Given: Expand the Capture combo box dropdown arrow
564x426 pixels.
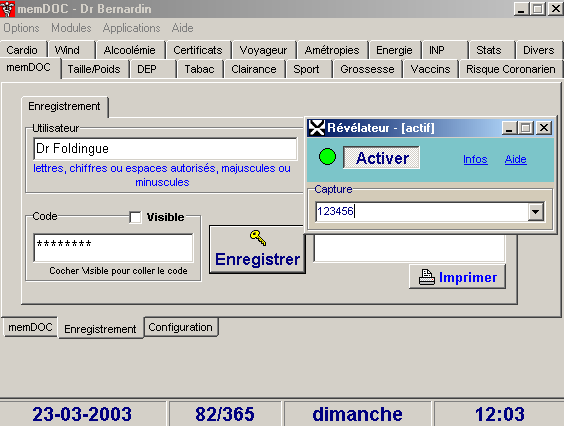Looking at the screenshot, I should click(x=536, y=212).
